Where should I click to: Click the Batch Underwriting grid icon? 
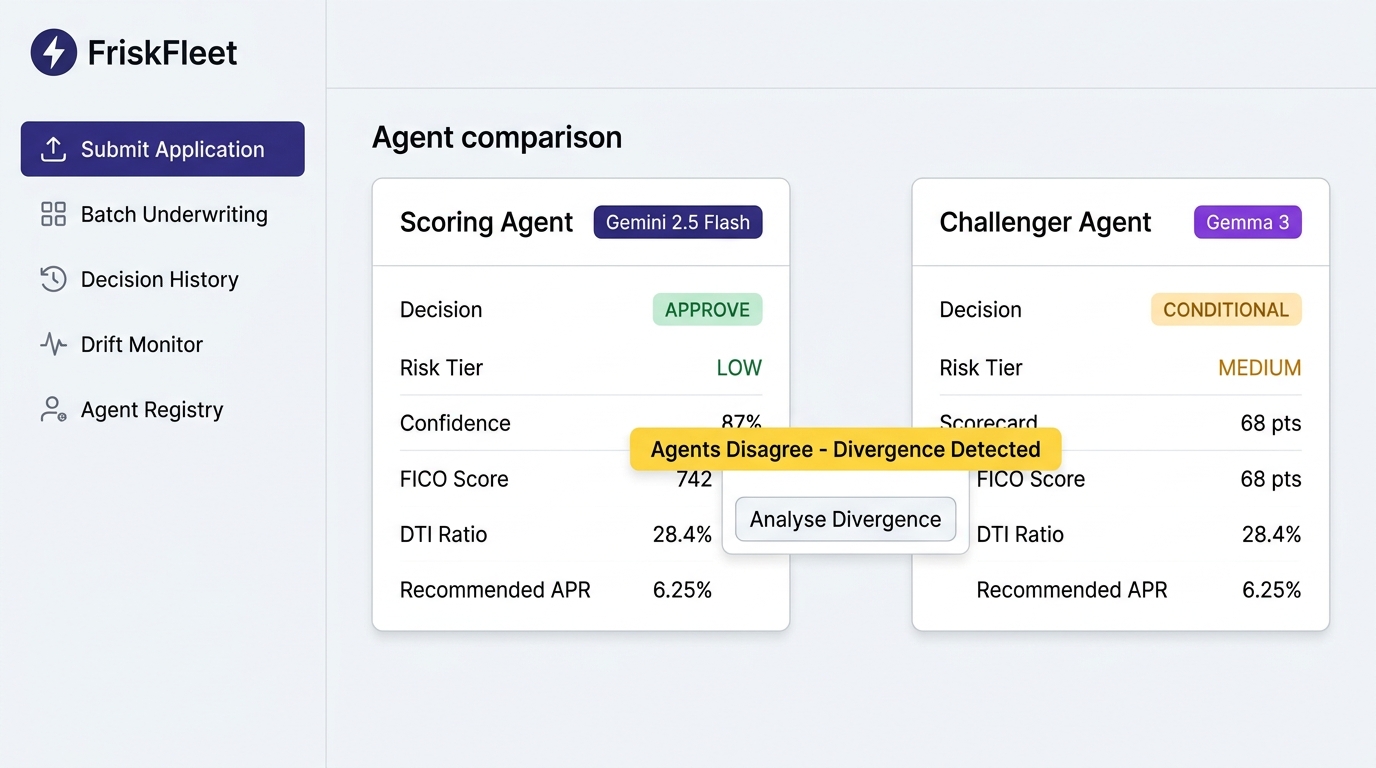tap(53, 214)
